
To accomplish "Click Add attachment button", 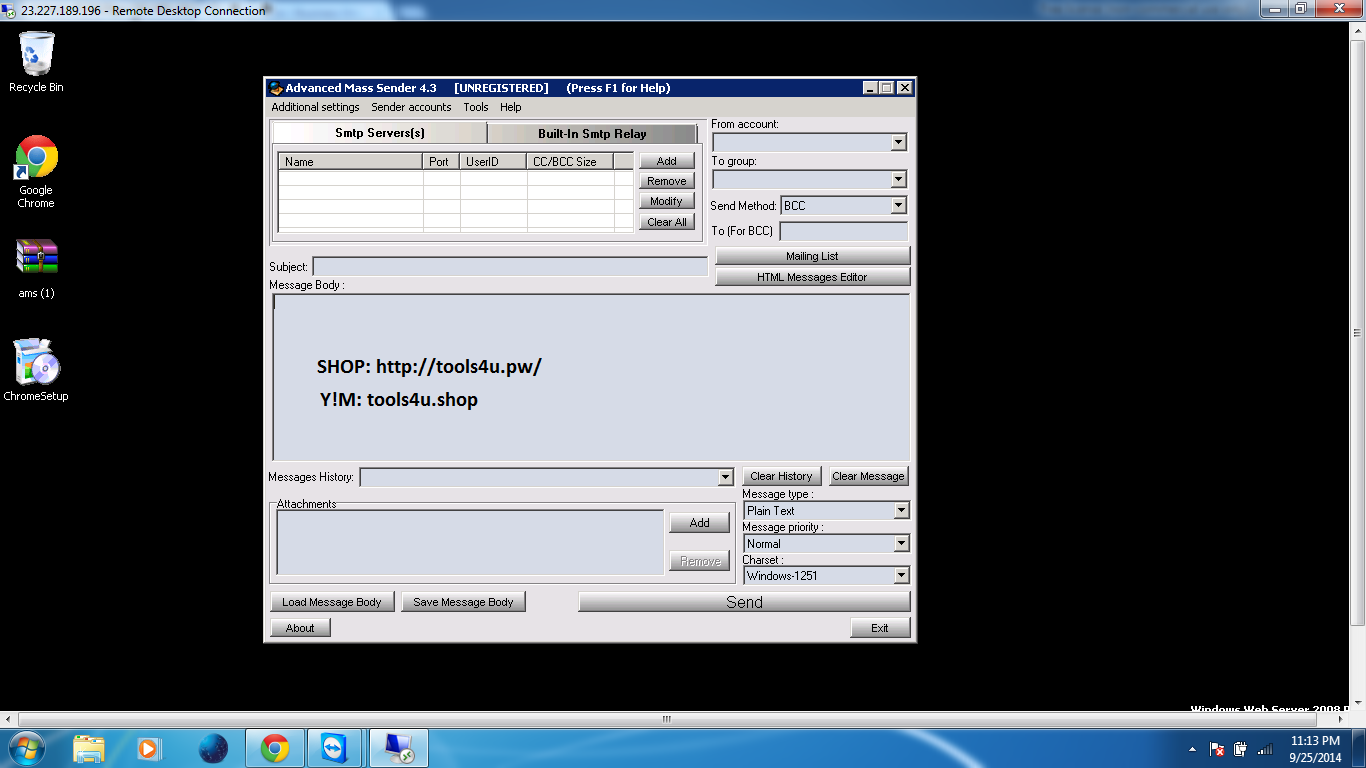I will tap(699, 523).
